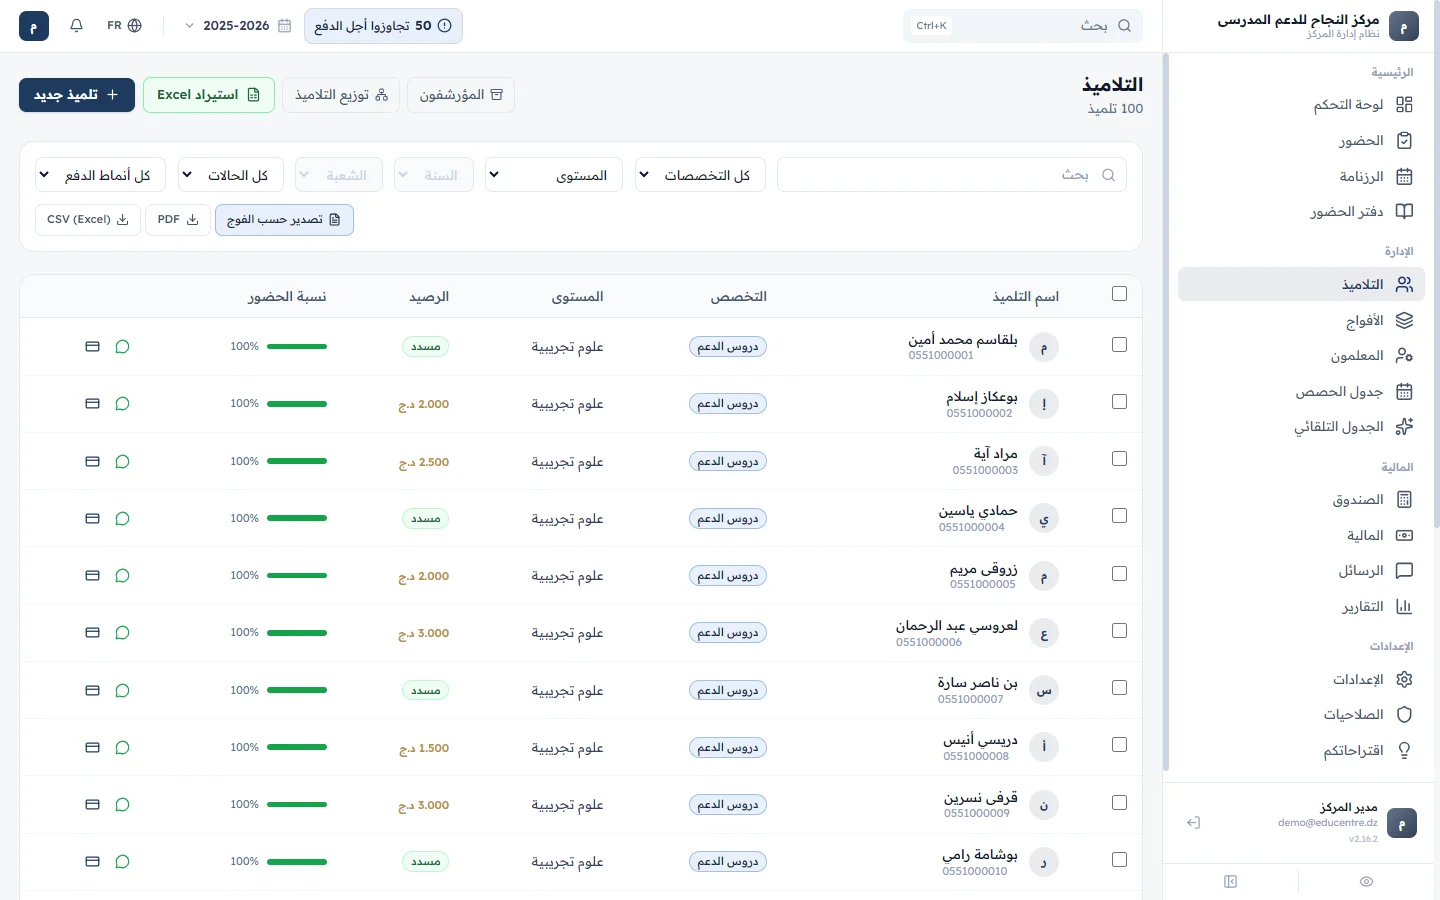1440x900 pixels.
Task: Click attendance bar of دريسي أنيس
Action: pos(297,748)
